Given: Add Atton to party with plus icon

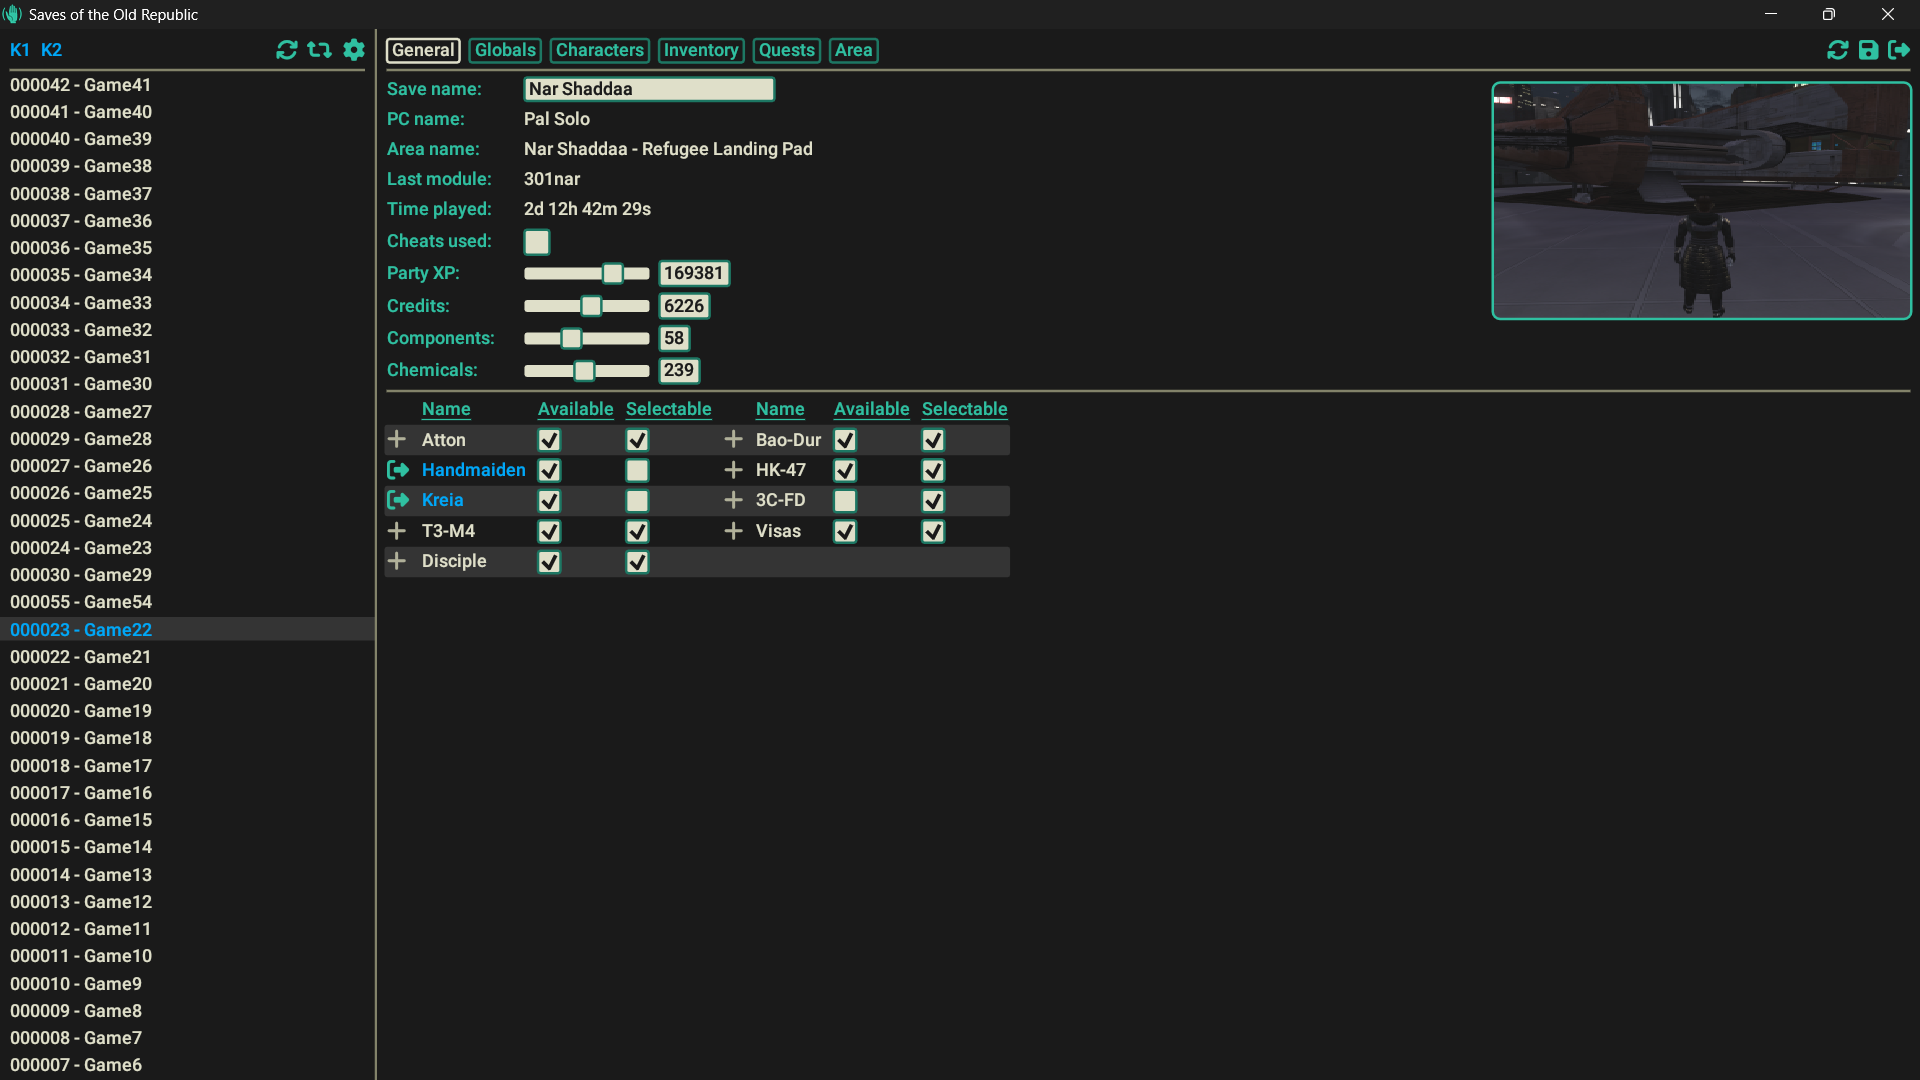Looking at the screenshot, I should point(397,440).
